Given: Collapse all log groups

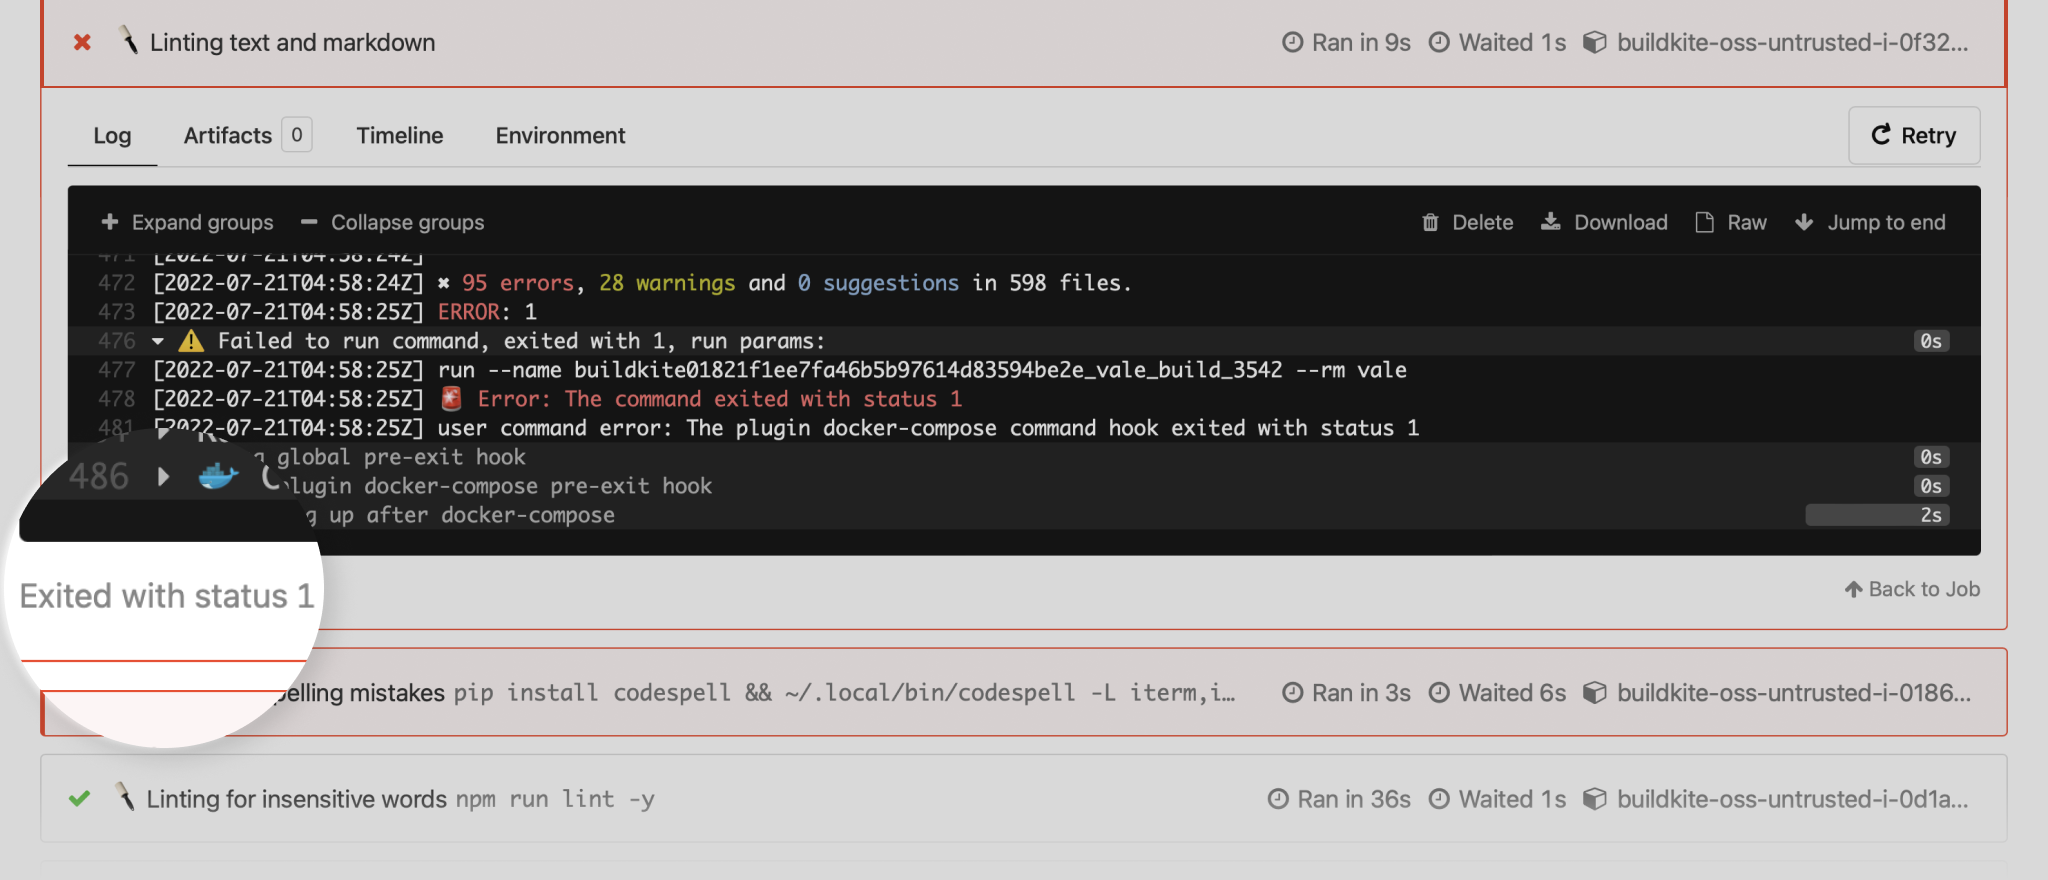Looking at the screenshot, I should click(393, 222).
